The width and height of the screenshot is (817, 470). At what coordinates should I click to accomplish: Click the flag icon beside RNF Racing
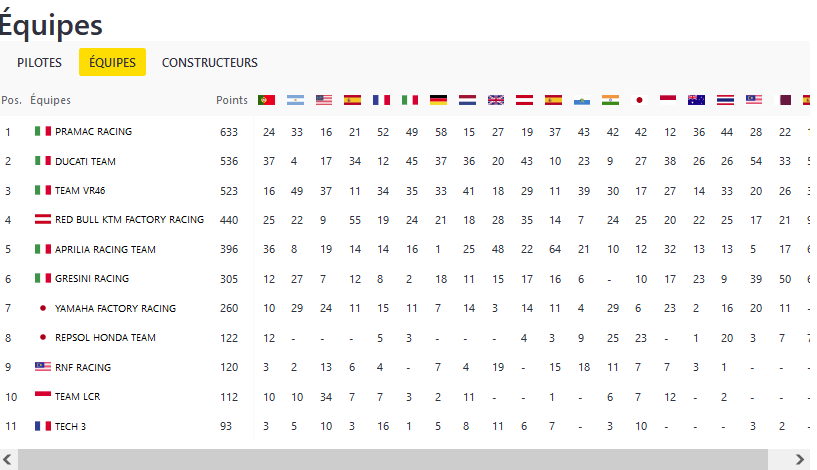[43, 367]
